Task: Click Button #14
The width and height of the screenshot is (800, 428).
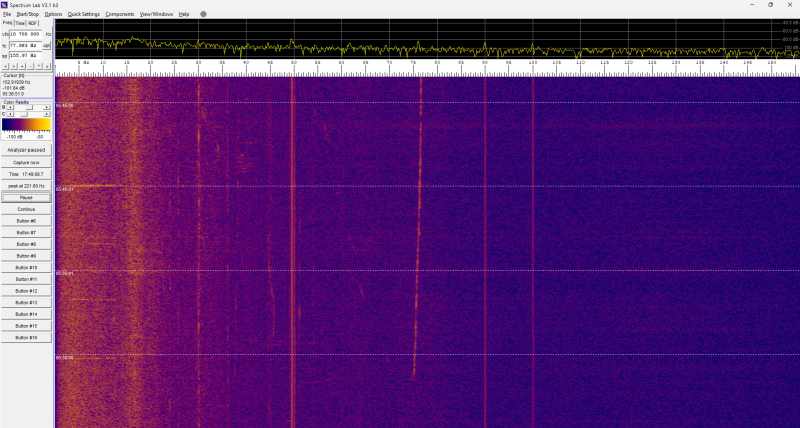Action: (x=26, y=314)
